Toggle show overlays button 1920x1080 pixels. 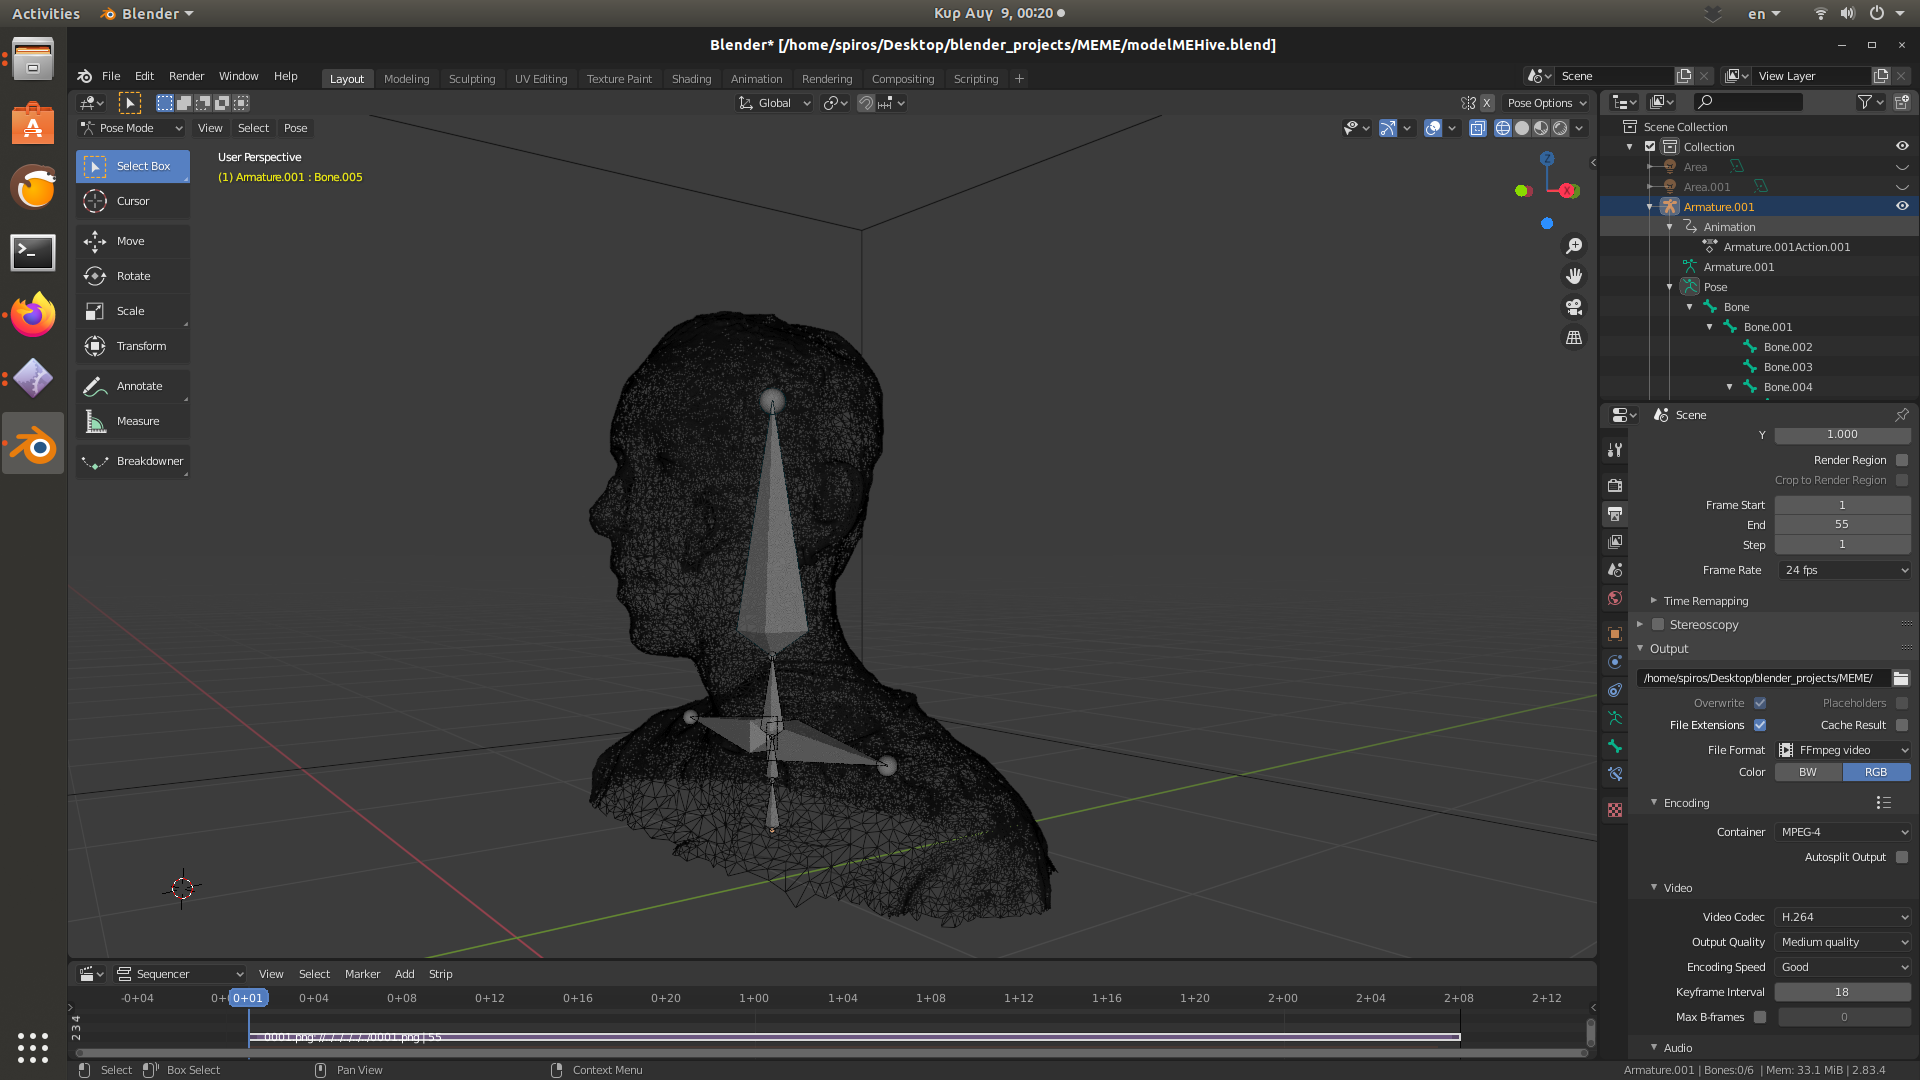(1433, 128)
